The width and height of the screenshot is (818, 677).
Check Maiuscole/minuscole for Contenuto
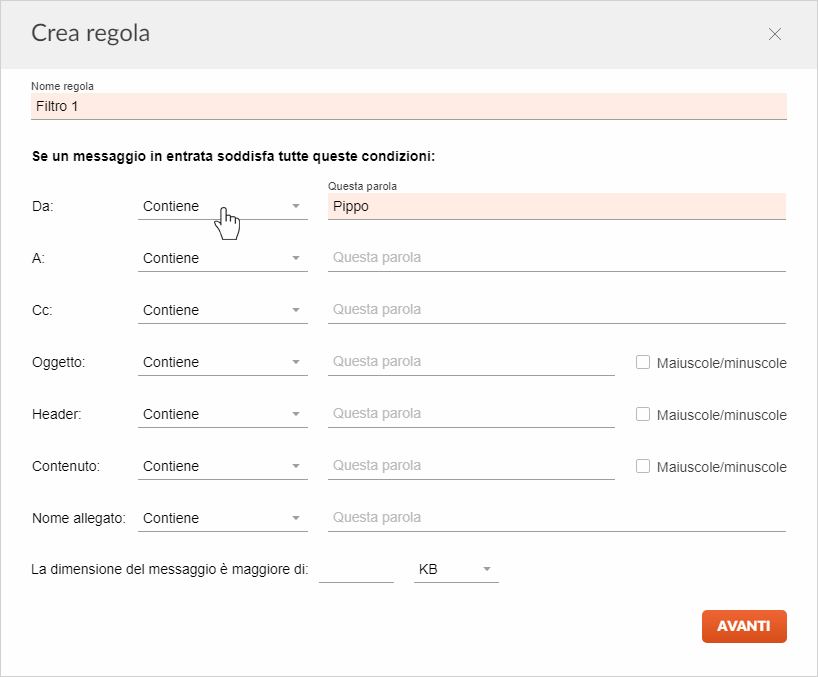pos(643,466)
